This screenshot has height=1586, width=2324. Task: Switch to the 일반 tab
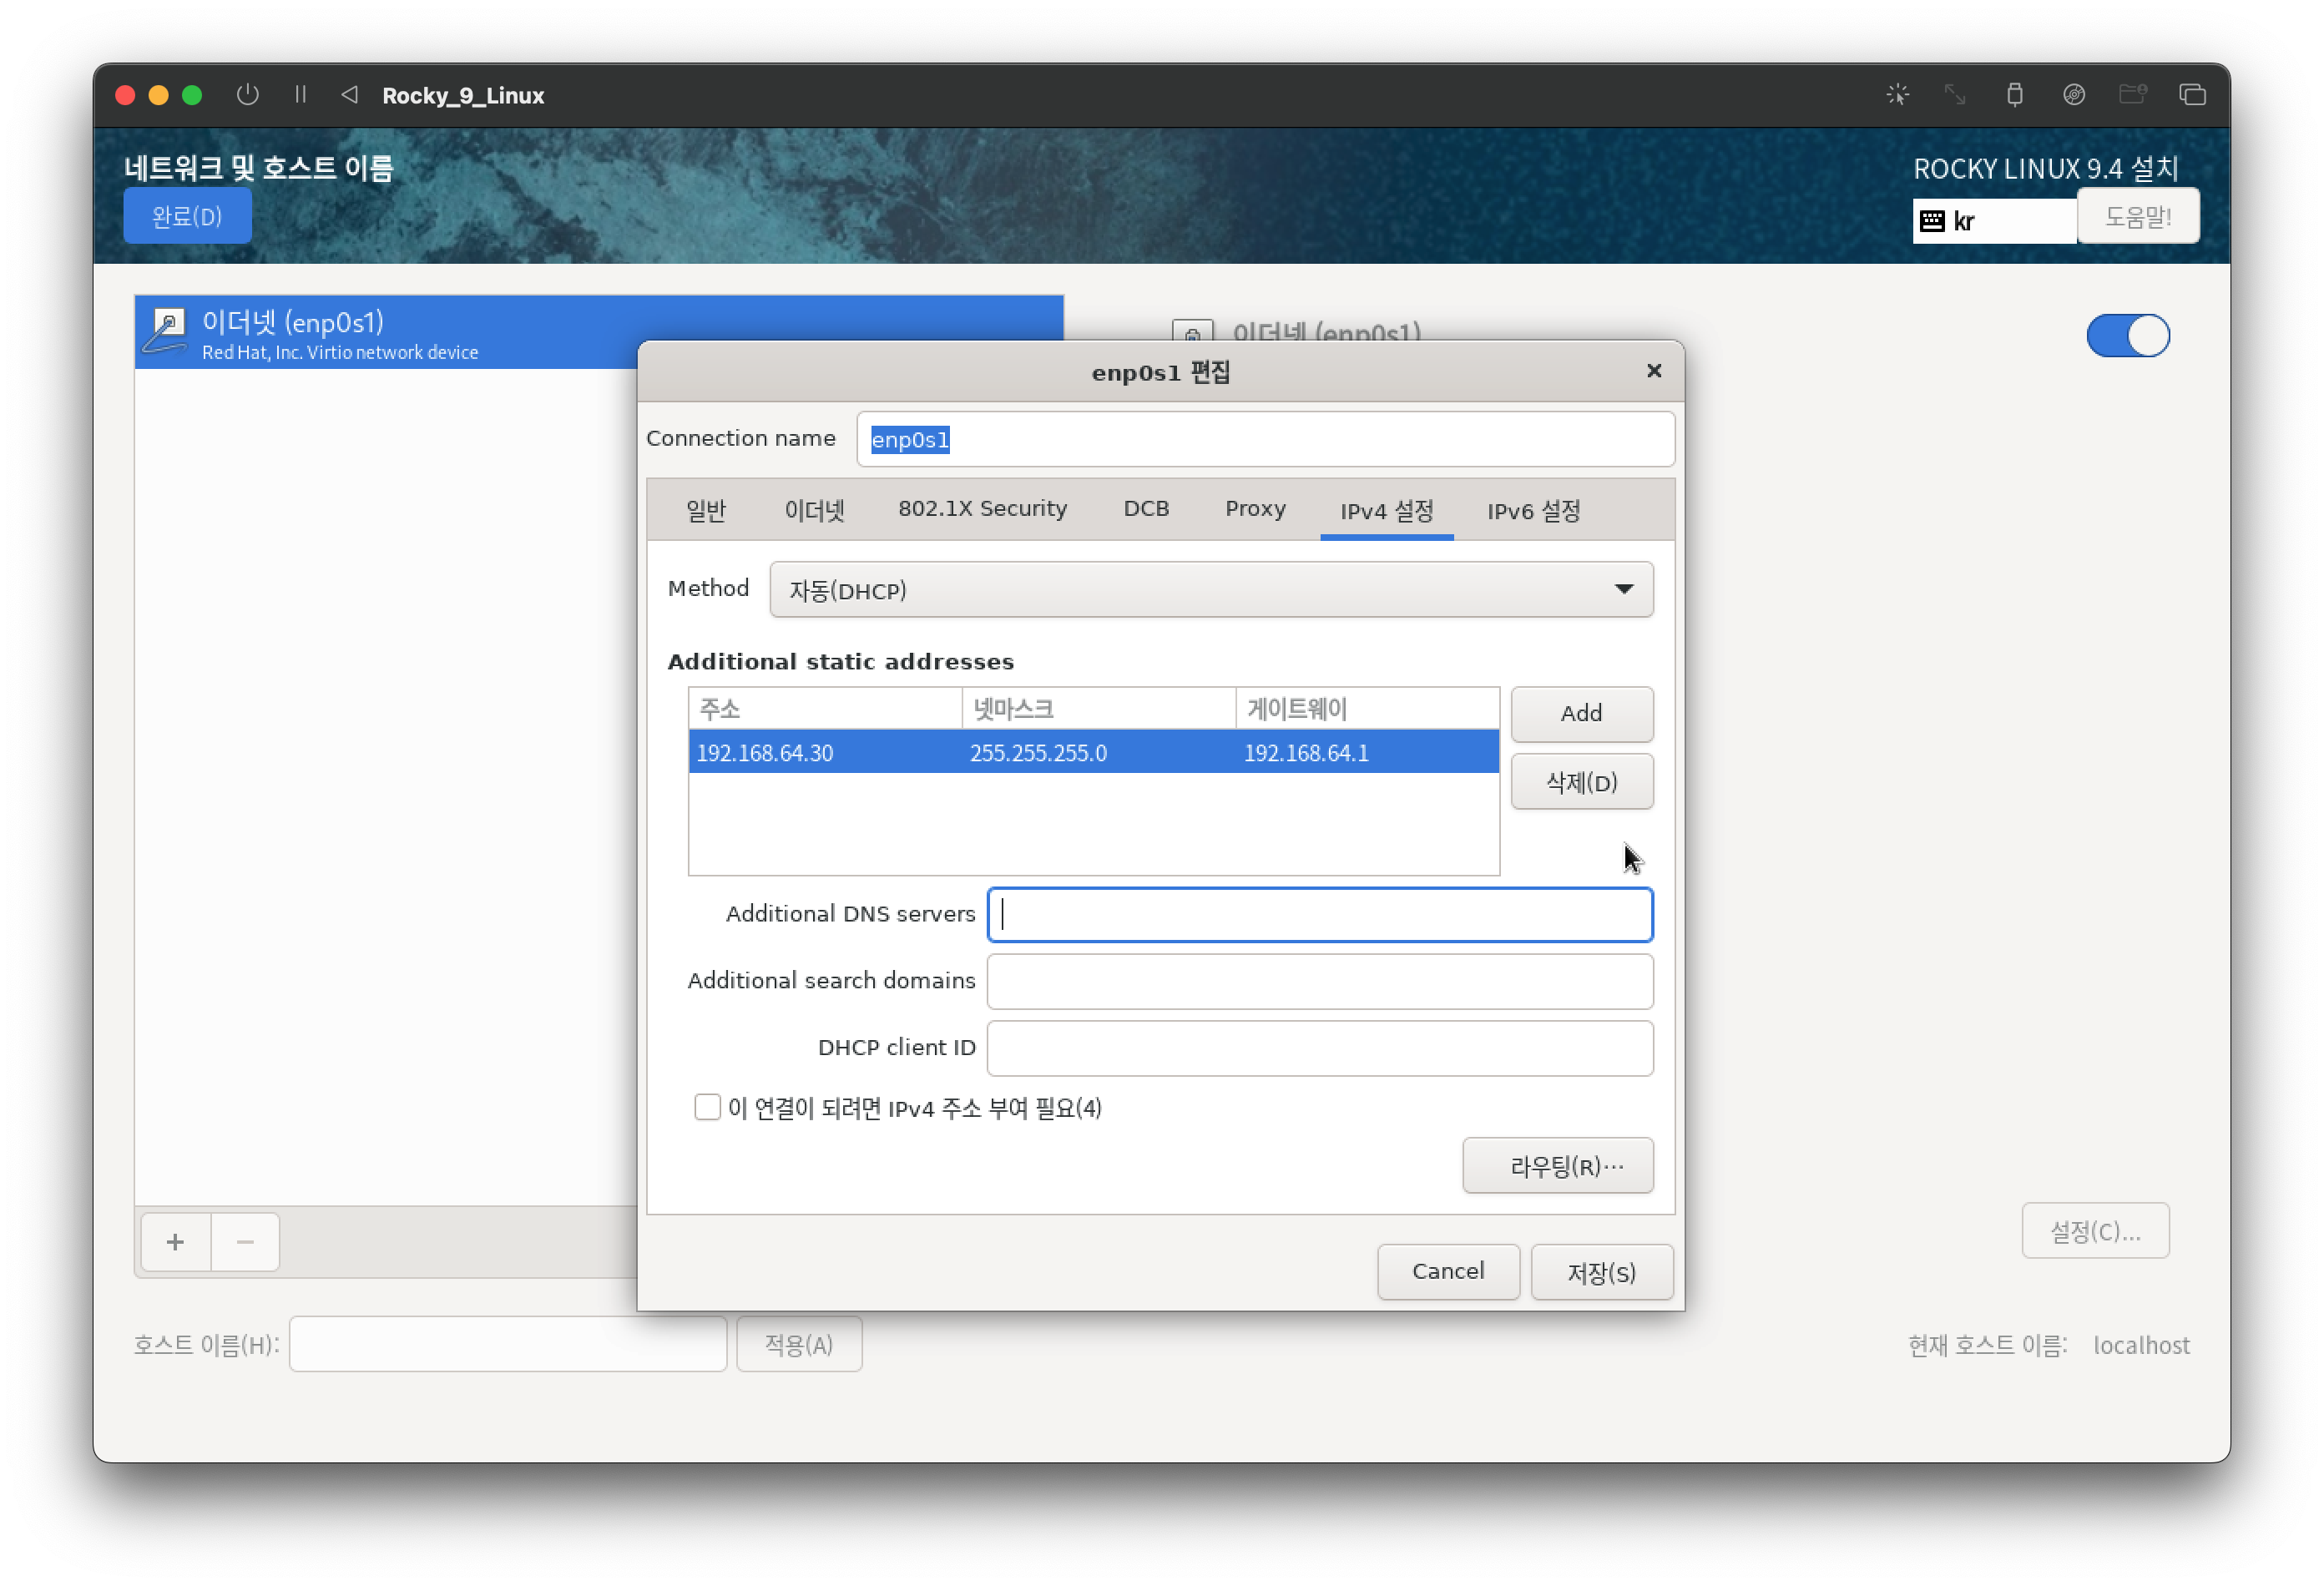click(x=706, y=510)
